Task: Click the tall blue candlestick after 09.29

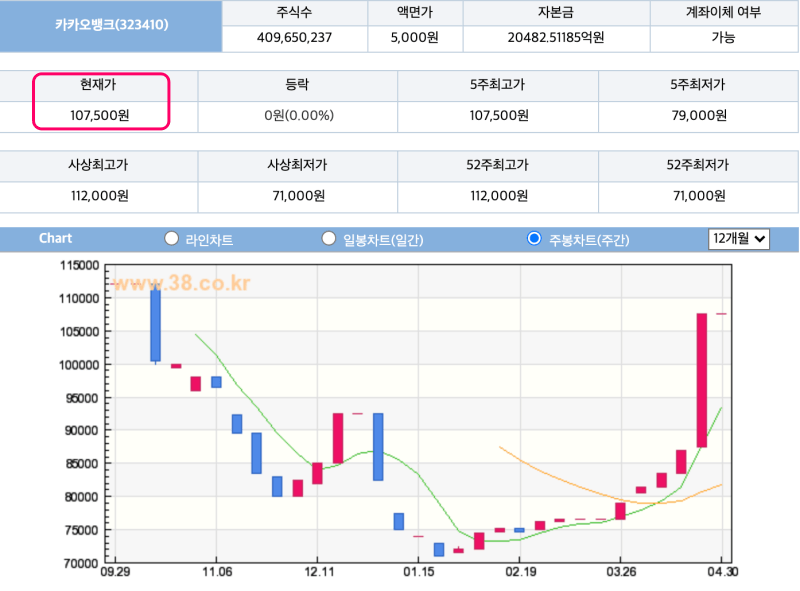Action: (x=155, y=324)
